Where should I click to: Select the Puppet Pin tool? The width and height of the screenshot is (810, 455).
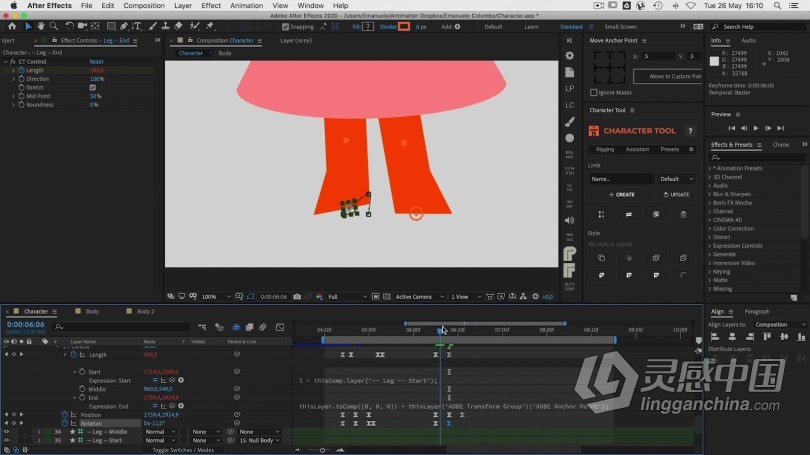tap(210, 26)
